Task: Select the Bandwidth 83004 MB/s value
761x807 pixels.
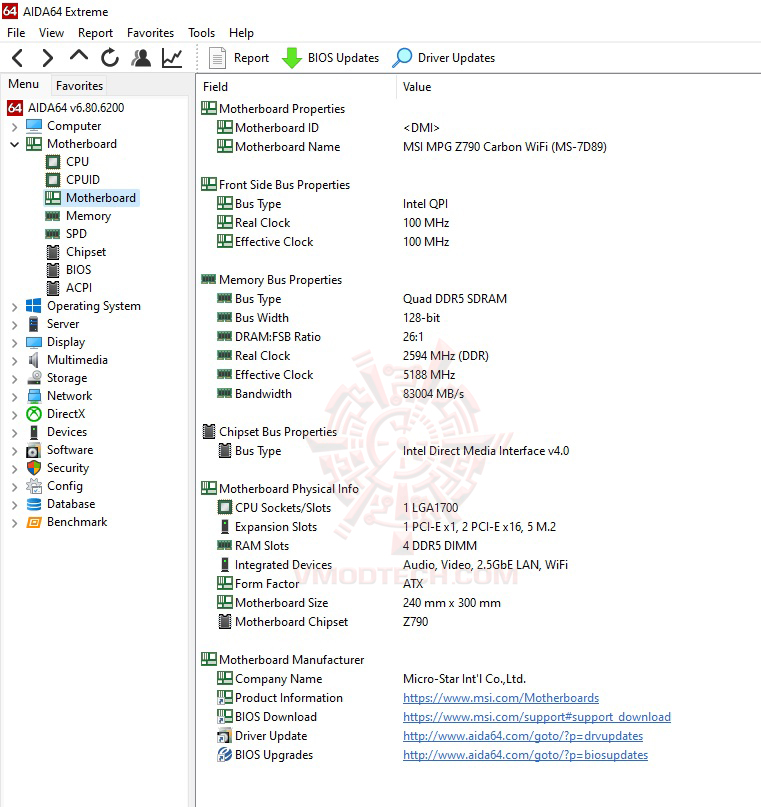Action: coord(433,394)
